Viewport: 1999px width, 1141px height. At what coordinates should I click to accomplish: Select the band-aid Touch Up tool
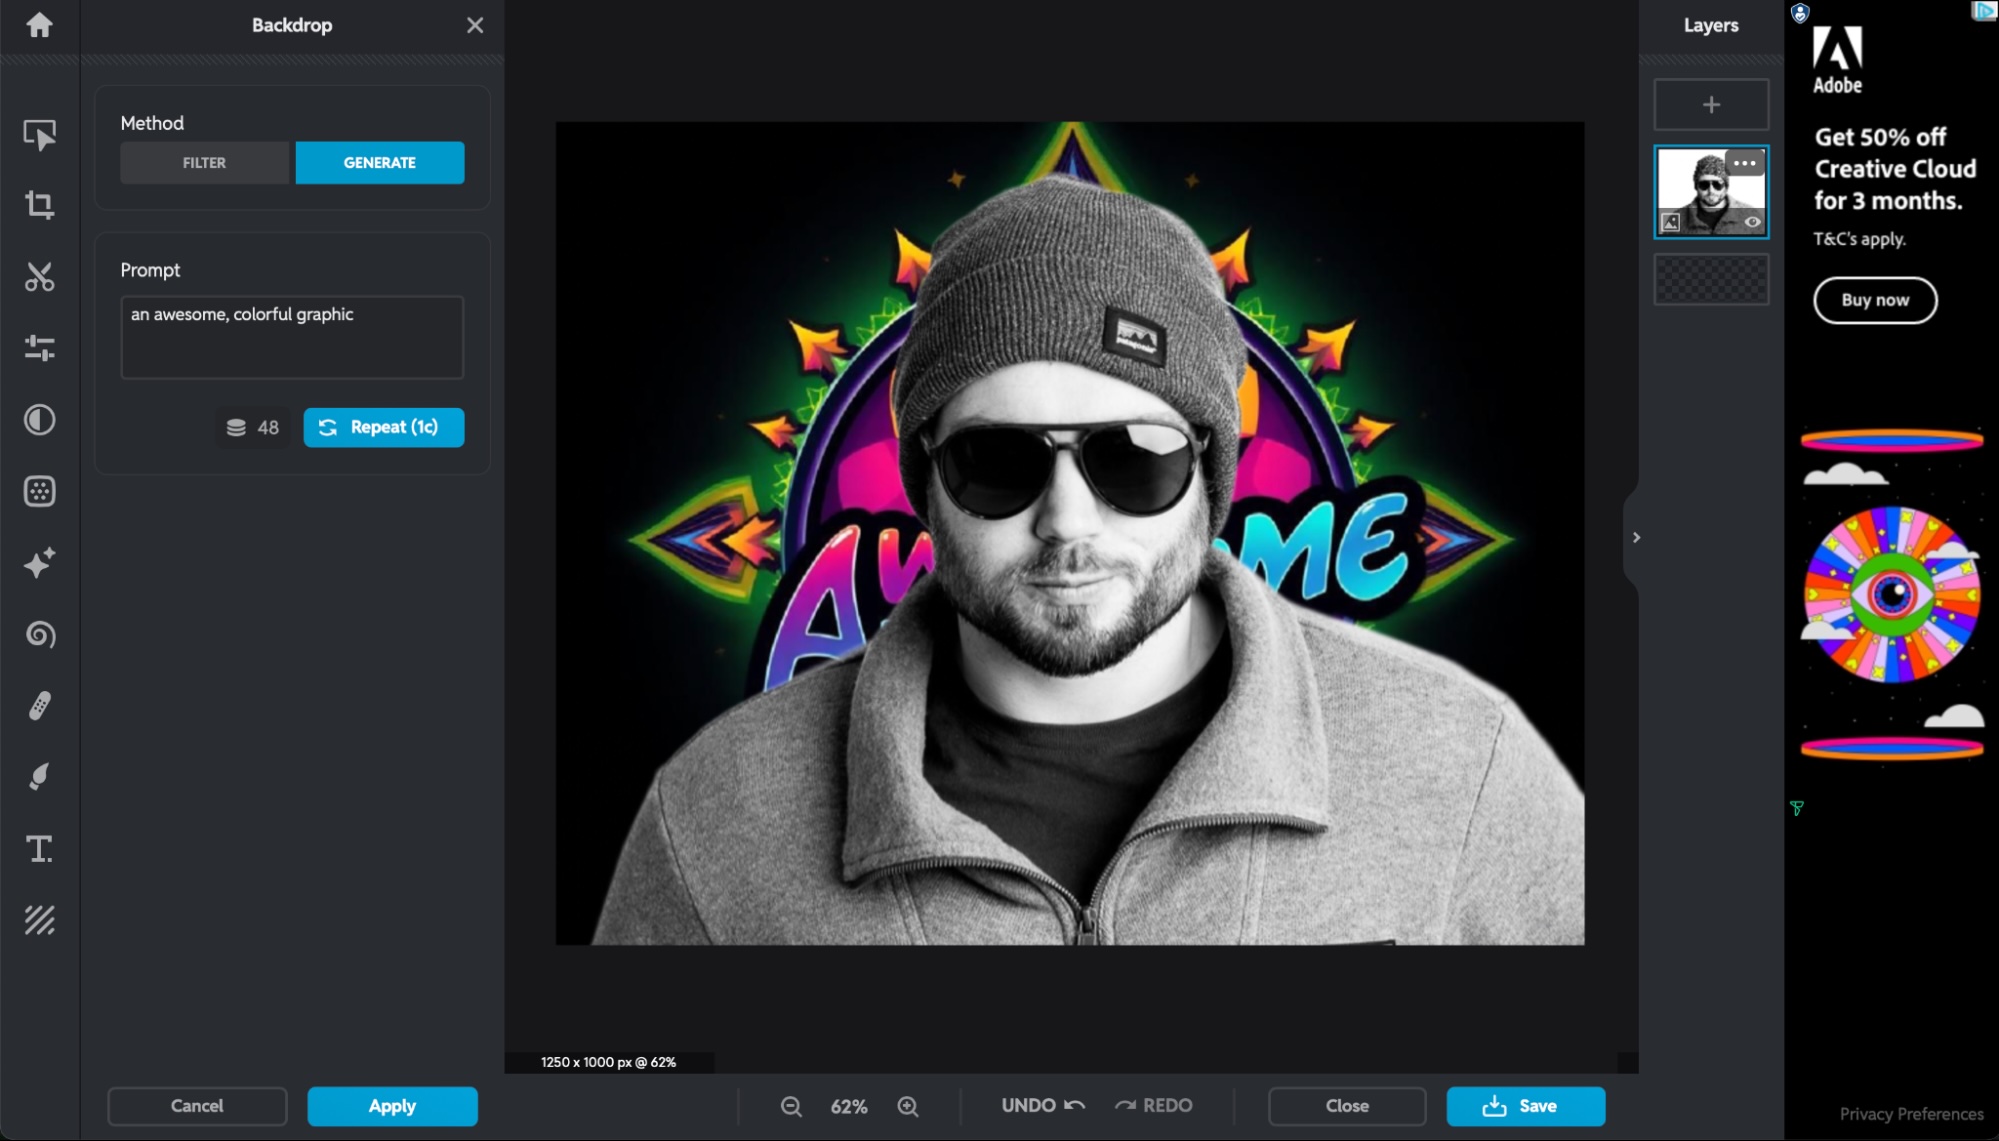(39, 706)
